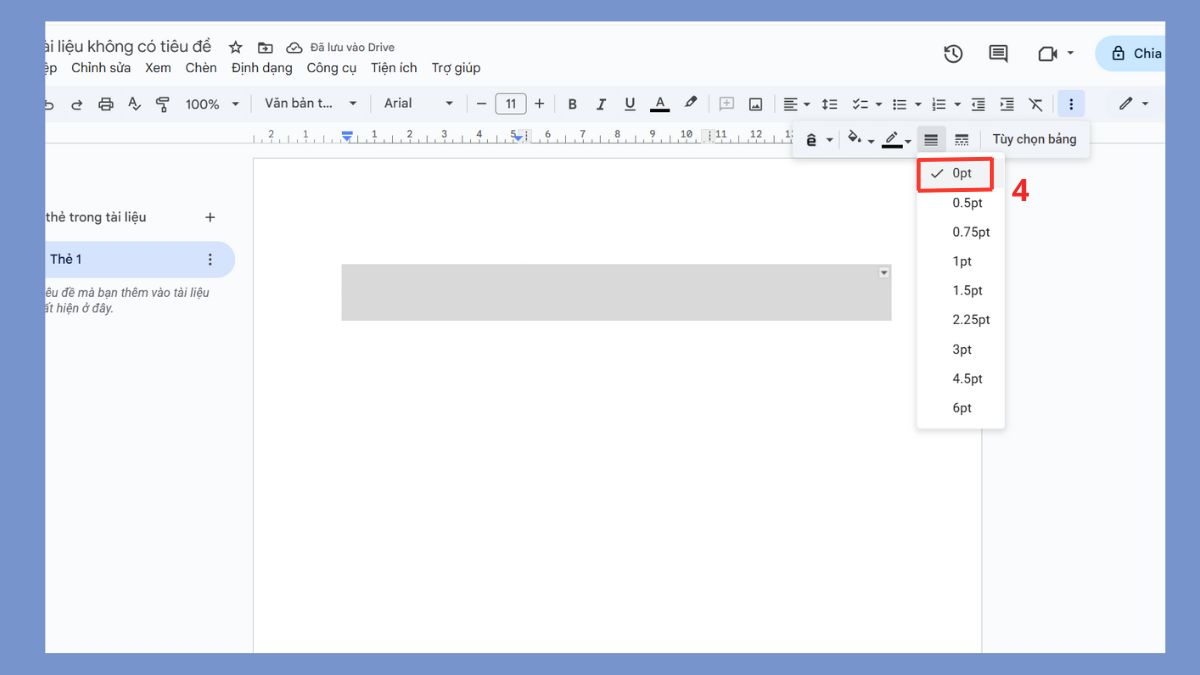Toggle italic formatting
This screenshot has width=1200, height=675.
coord(601,104)
